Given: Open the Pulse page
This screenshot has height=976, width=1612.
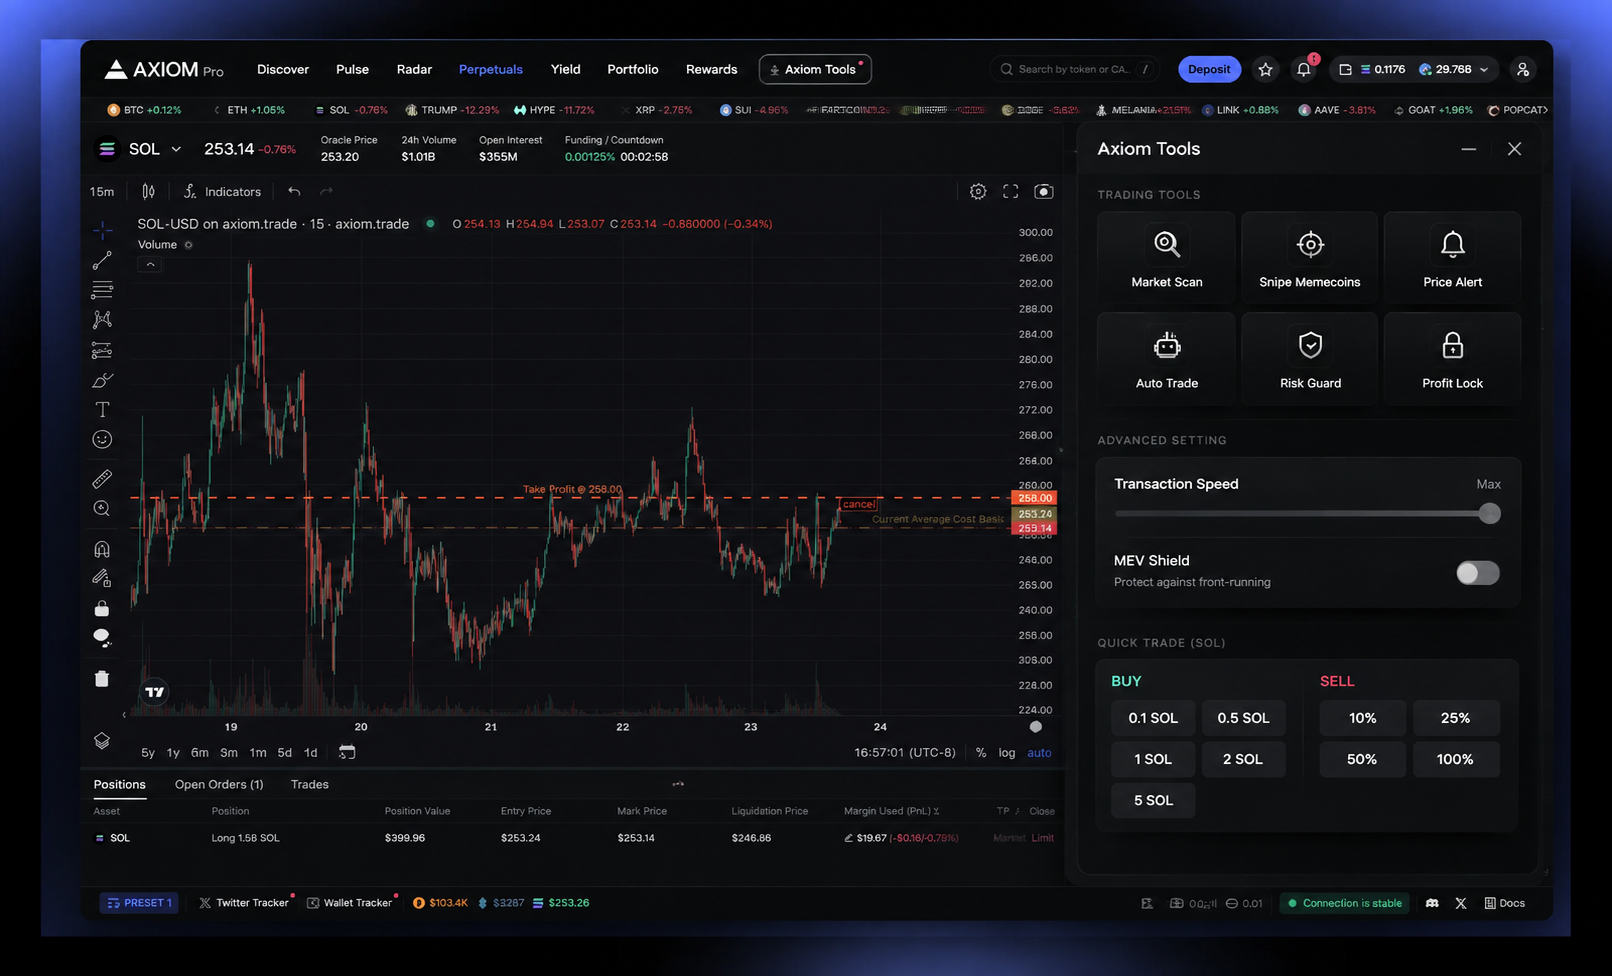Looking at the screenshot, I should coord(352,69).
